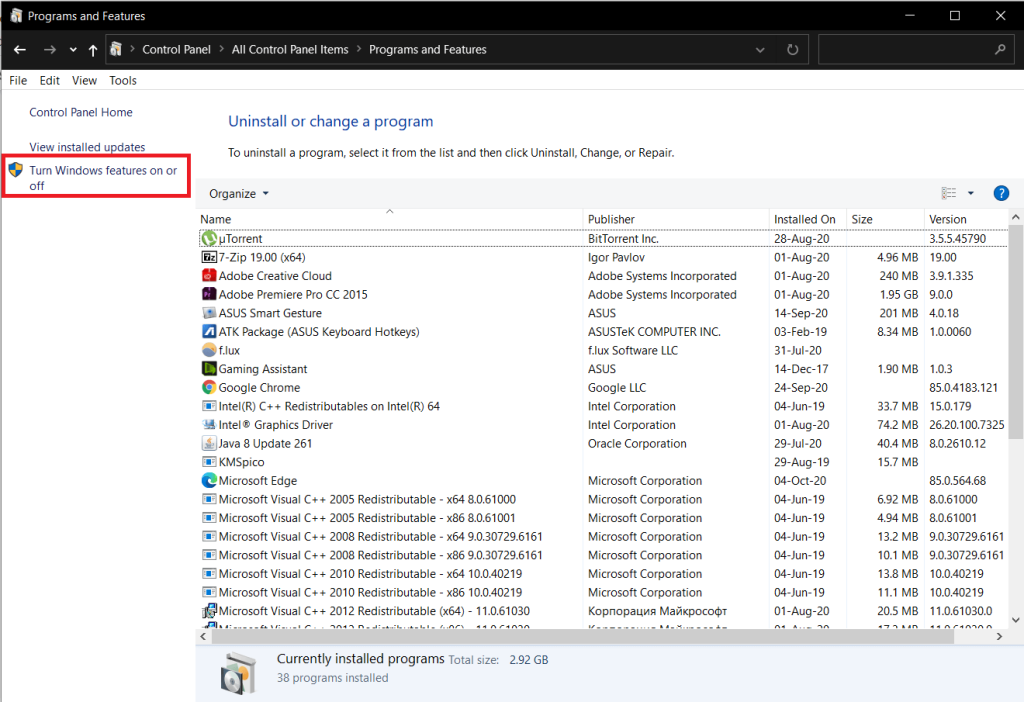Click the vertical scrollbar up arrow
1024x702 pixels.
(1016, 217)
